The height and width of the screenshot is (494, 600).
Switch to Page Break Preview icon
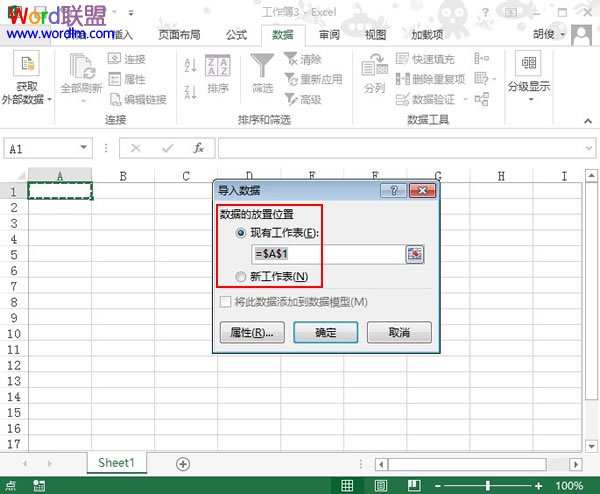(414, 486)
